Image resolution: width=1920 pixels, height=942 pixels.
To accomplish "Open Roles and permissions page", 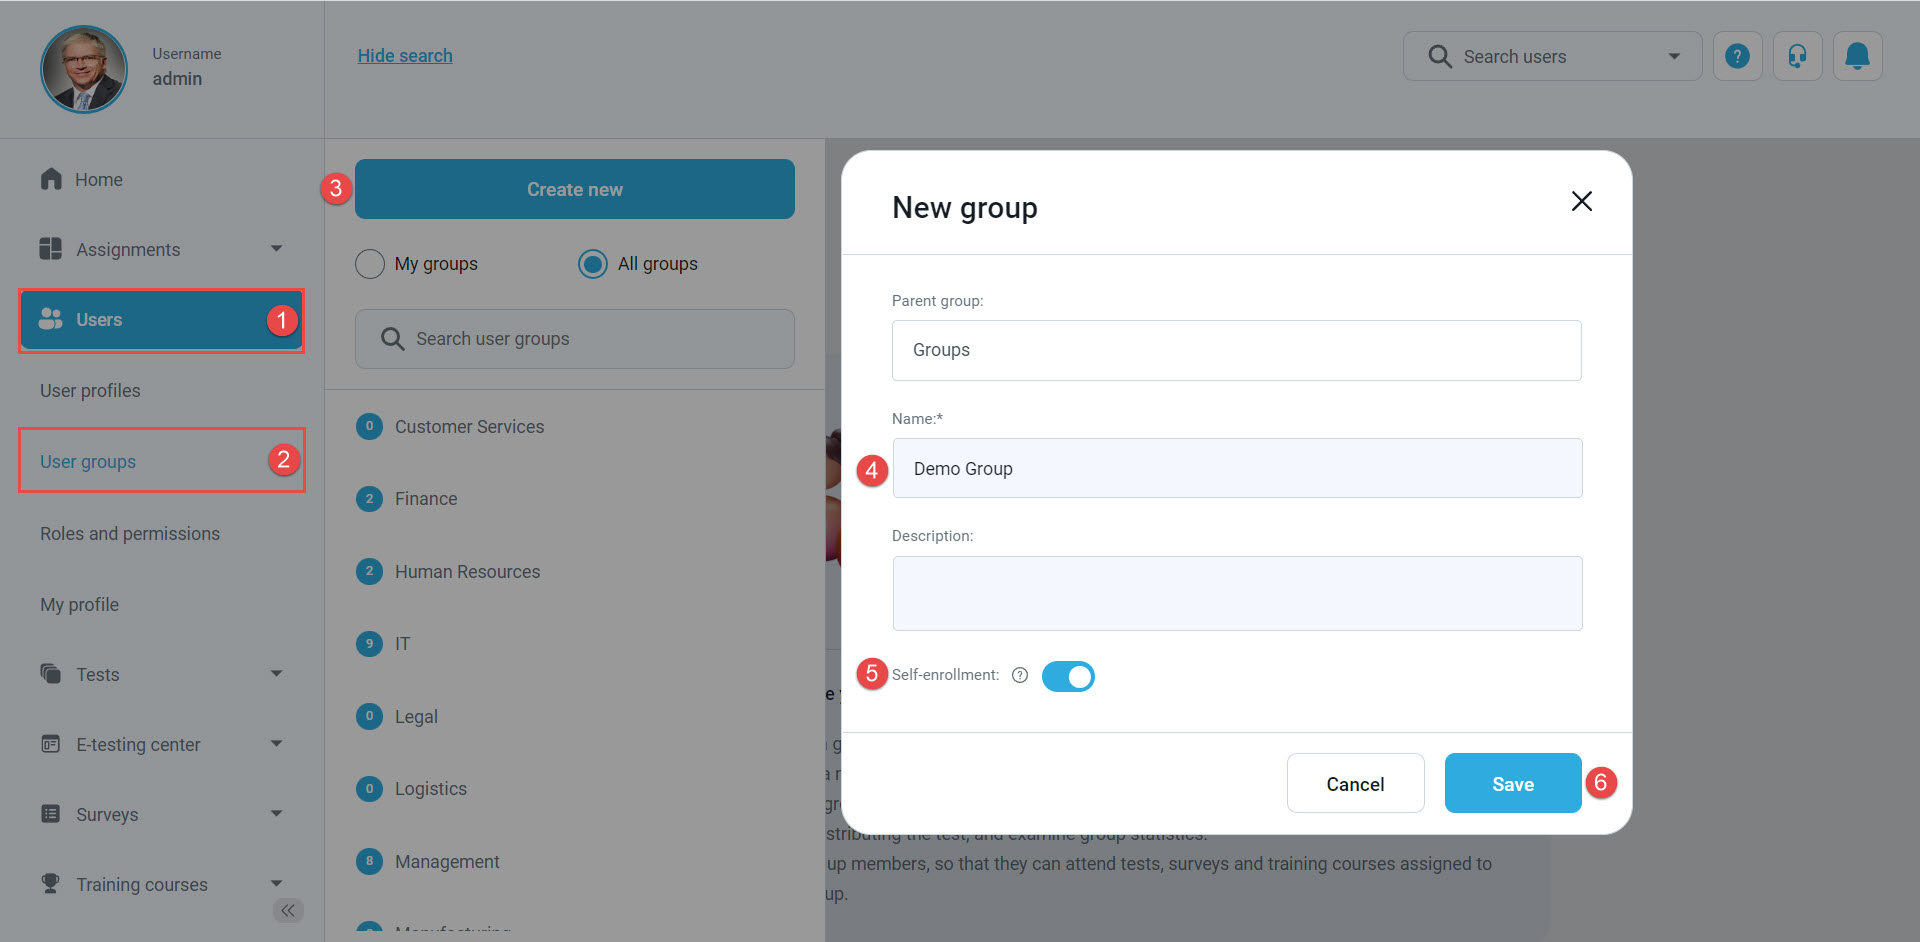I will (130, 534).
